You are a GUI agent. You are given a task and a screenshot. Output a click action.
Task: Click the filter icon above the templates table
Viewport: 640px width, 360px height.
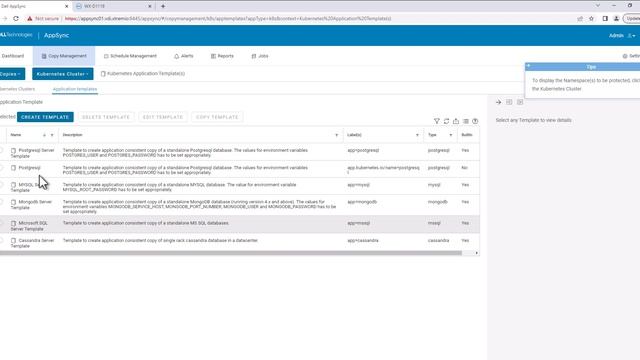[x=437, y=121]
